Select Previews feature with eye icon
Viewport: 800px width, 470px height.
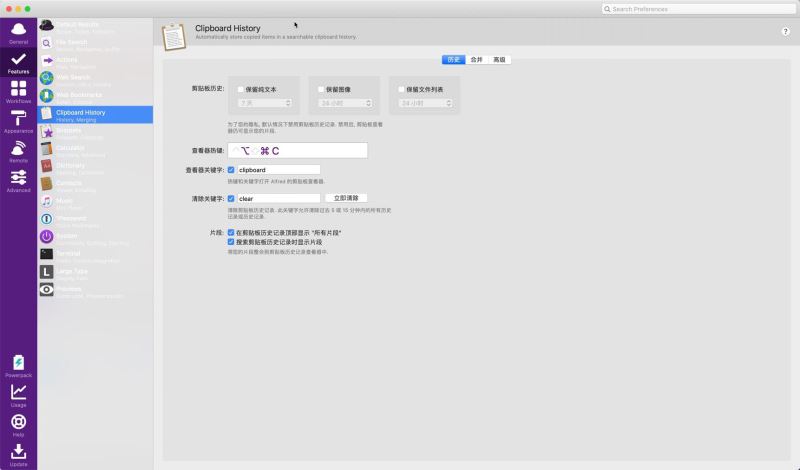[x=95, y=291]
